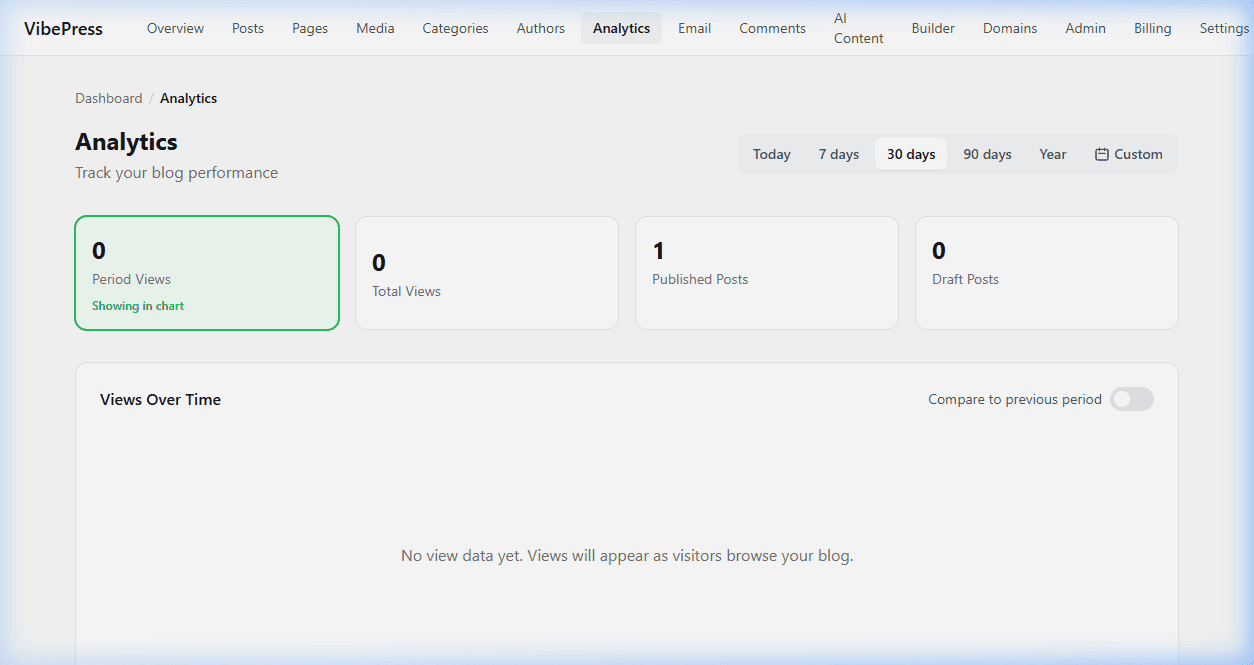Open the Overview tab
Screen dimensions: 1254x665
(x=175, y=28)
